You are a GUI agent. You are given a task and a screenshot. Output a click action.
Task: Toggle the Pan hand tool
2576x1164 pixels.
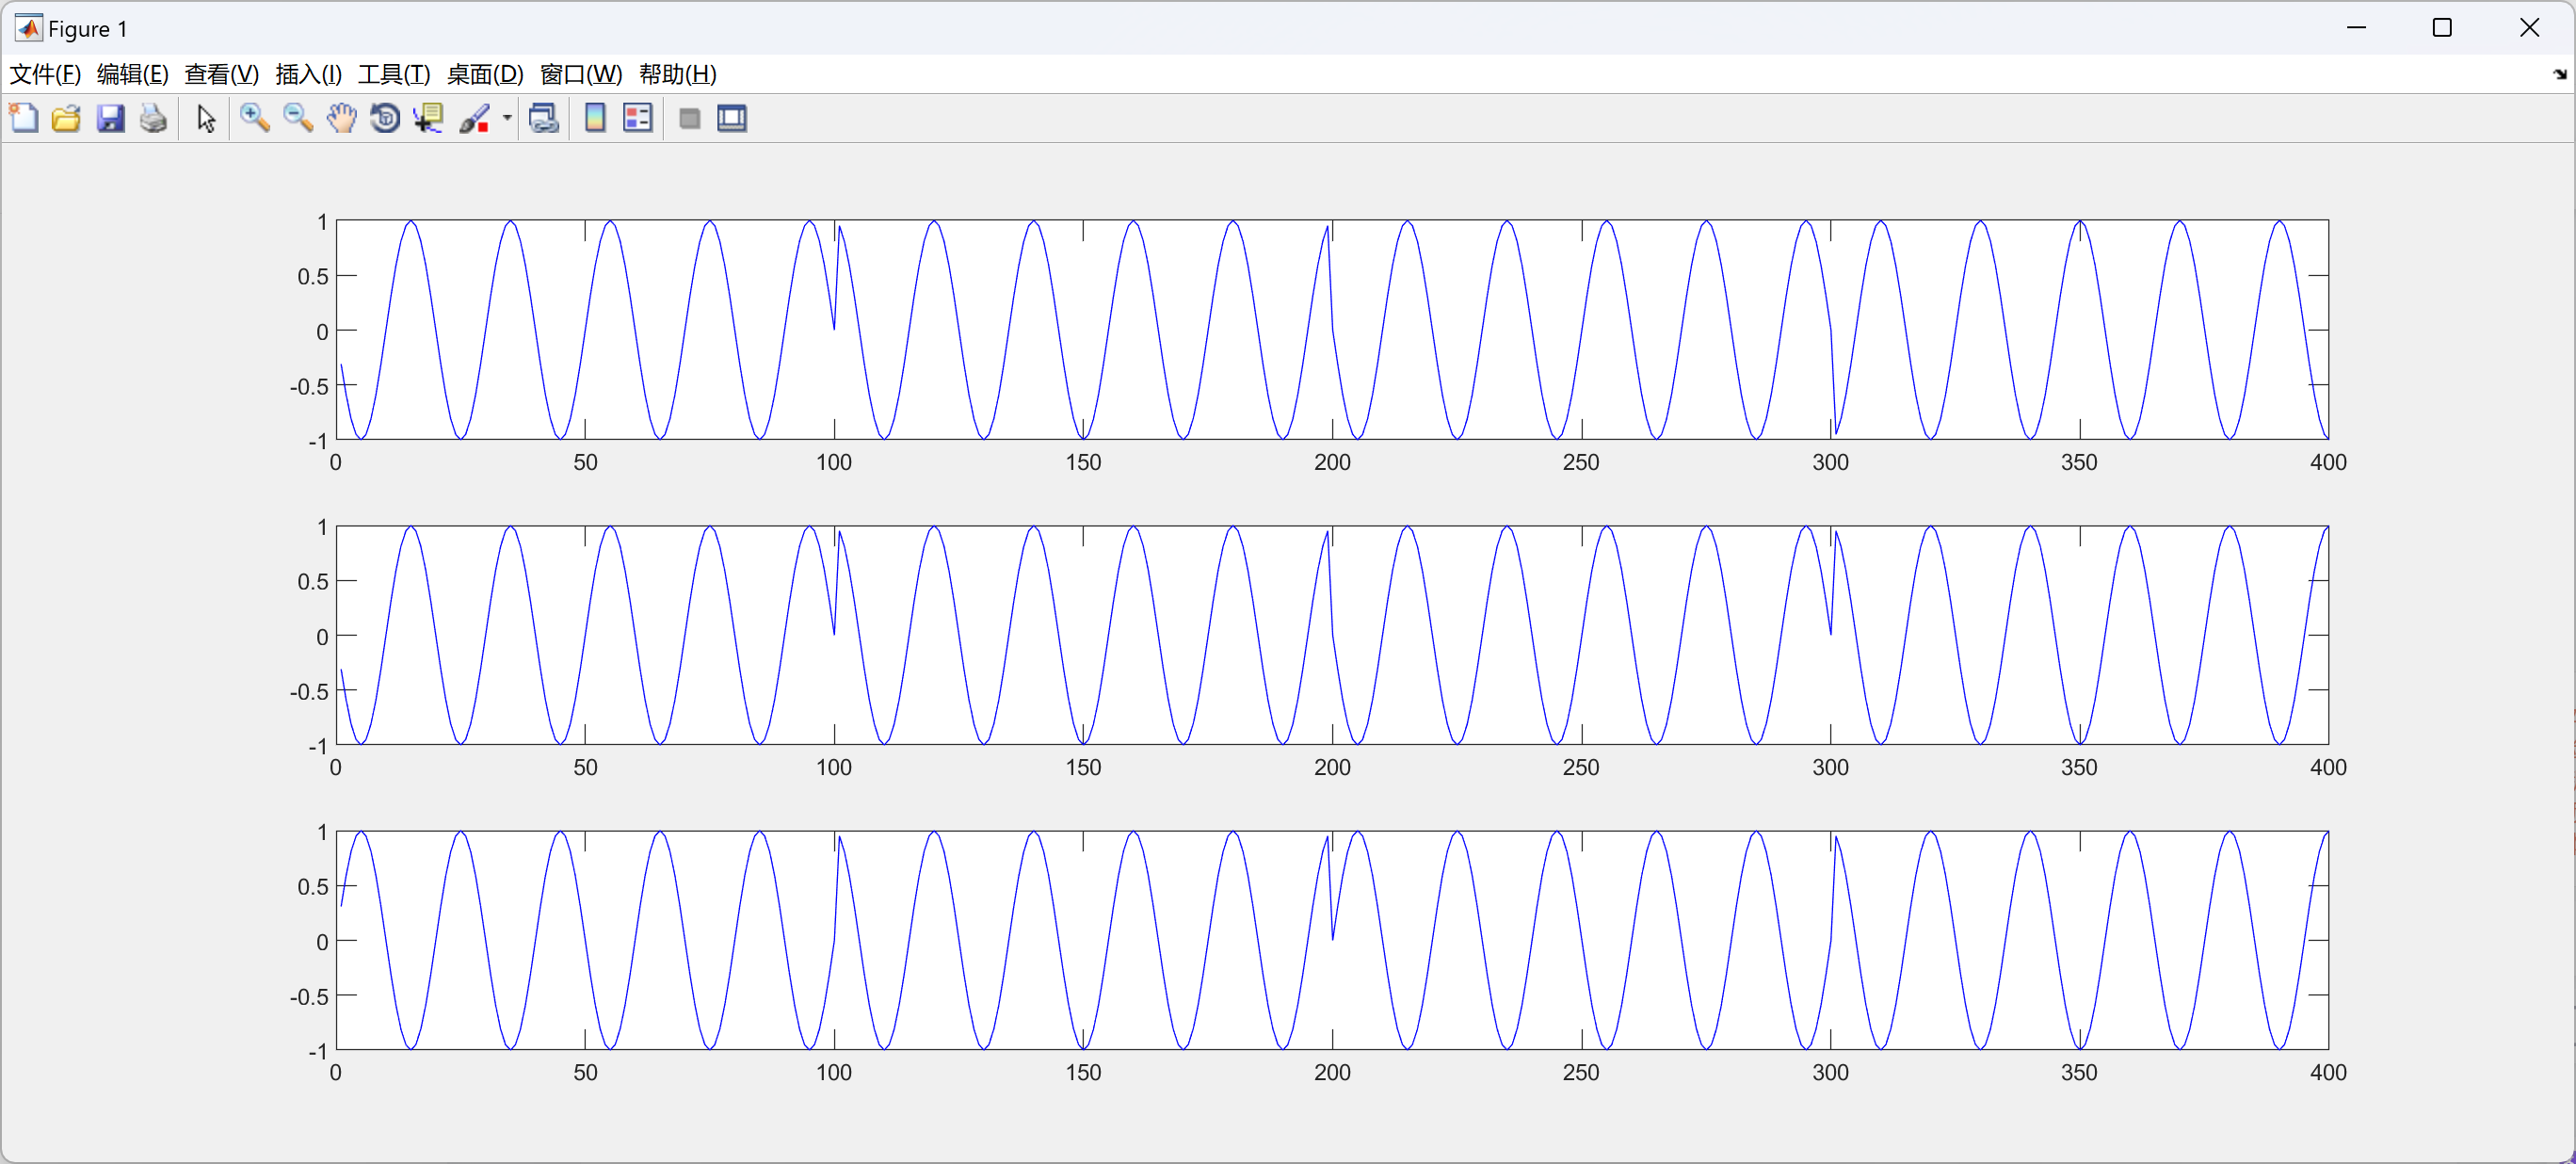click(x=341, y=118)
